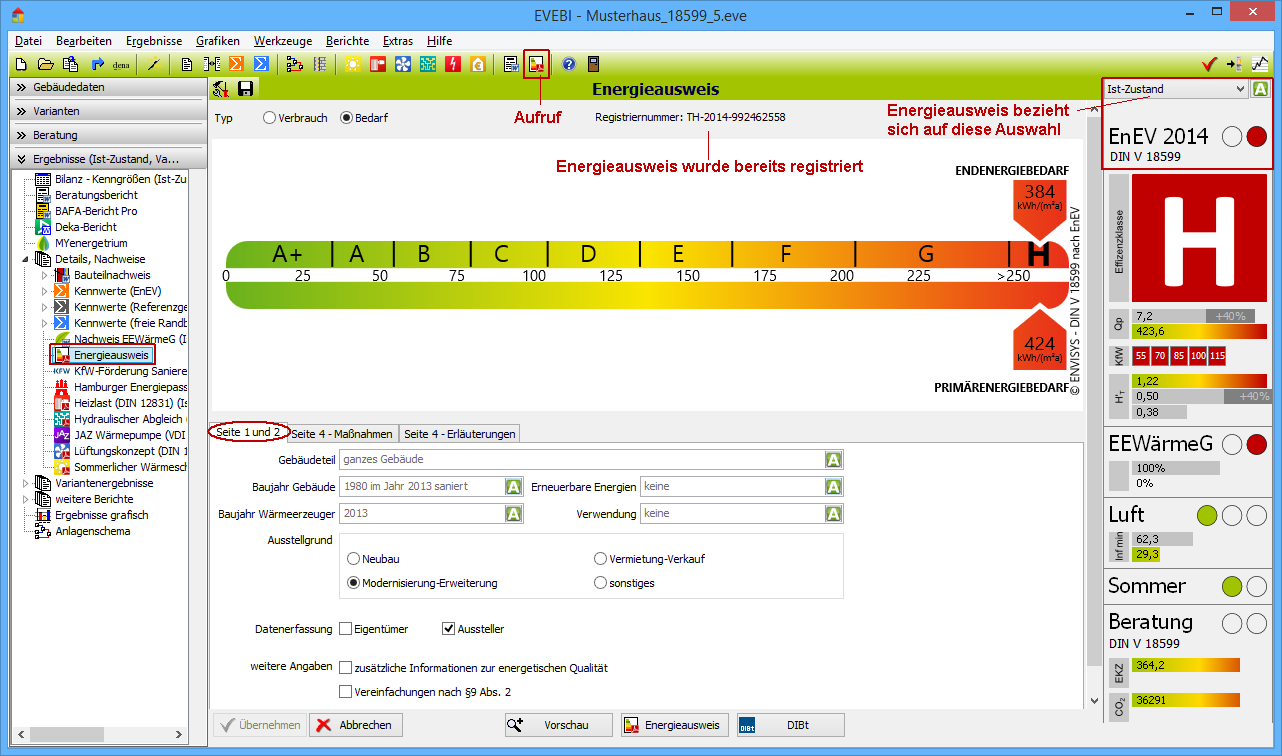
Task: Expand the Gebäudedaten panel
Action: 106,87
